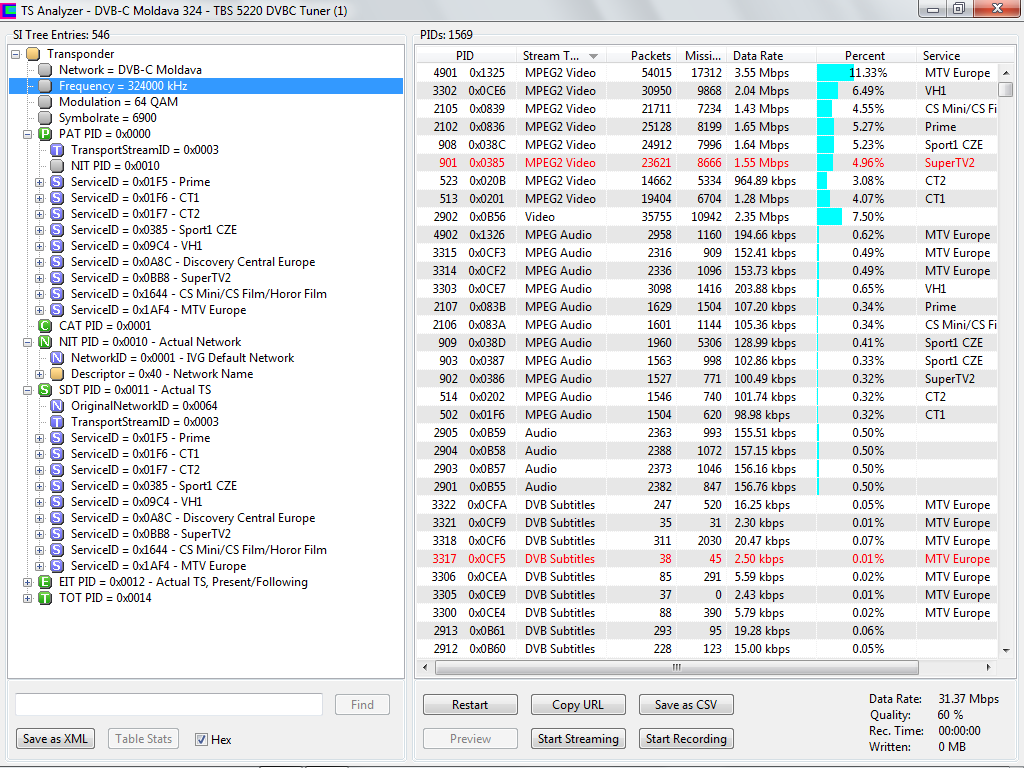Image resolution: width=1024 pixels, height=768 pixels.
Task: Click the TS Analyzer title bar app icon
Action: point(8,10)
